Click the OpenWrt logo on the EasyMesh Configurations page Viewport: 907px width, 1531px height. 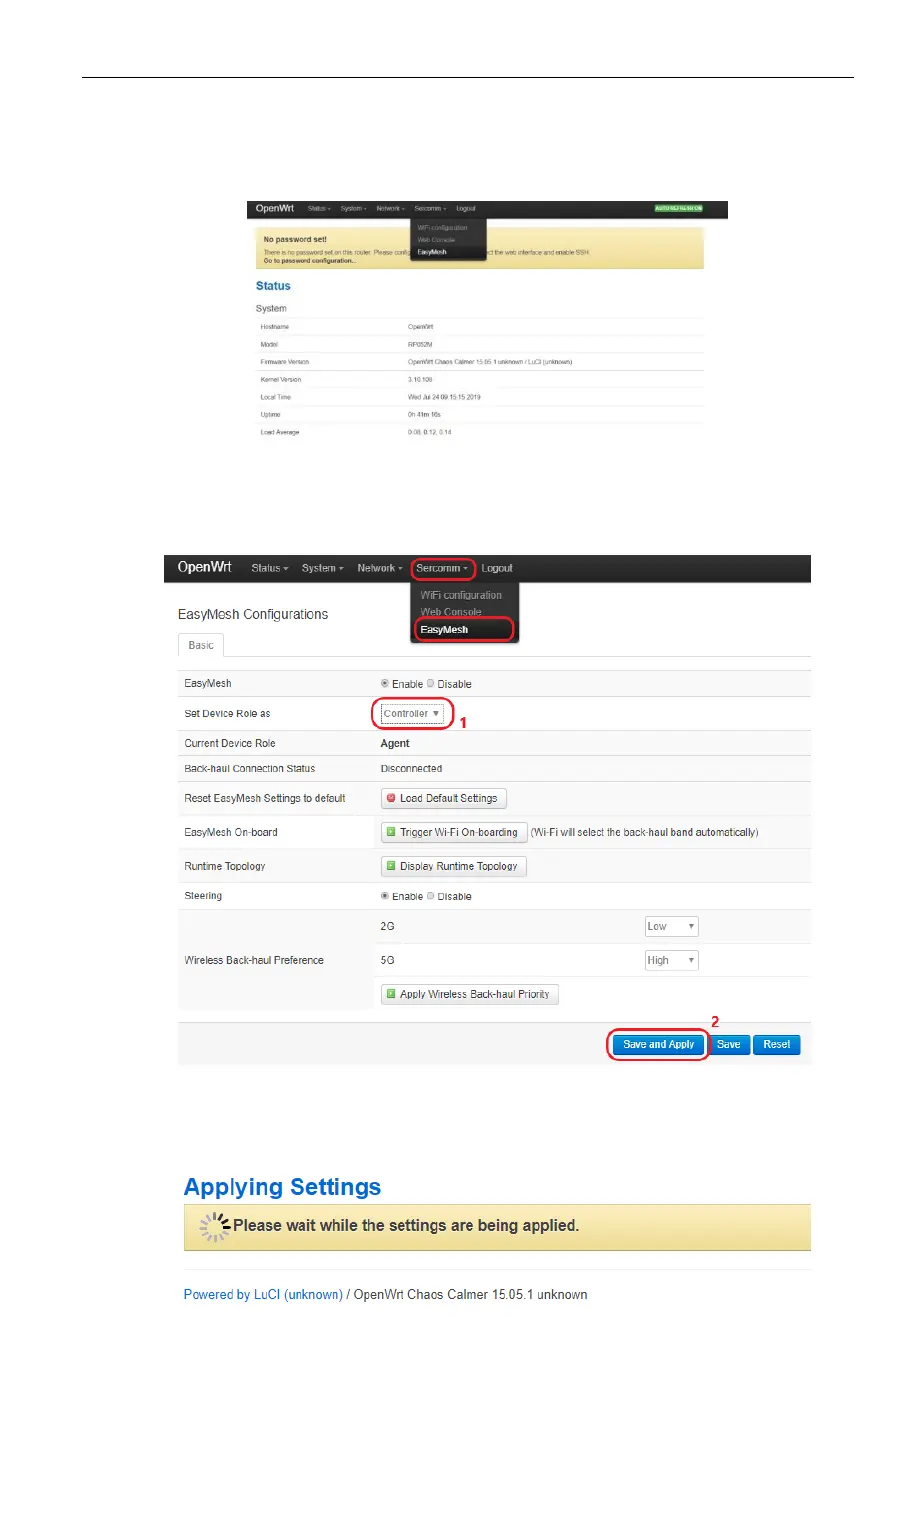[x=204, y=567]
